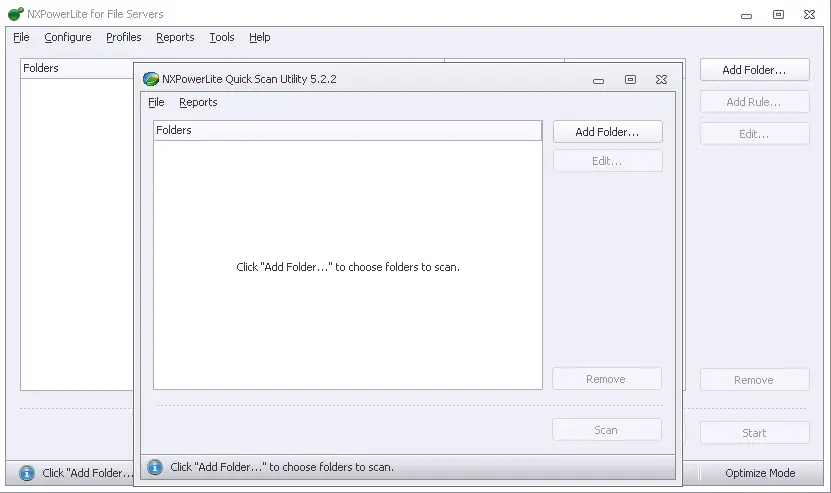This screenshot has width=831, height=493.
Task: Maximize the NXPowerLite for File Servers window
Action: tap(778, 14)
